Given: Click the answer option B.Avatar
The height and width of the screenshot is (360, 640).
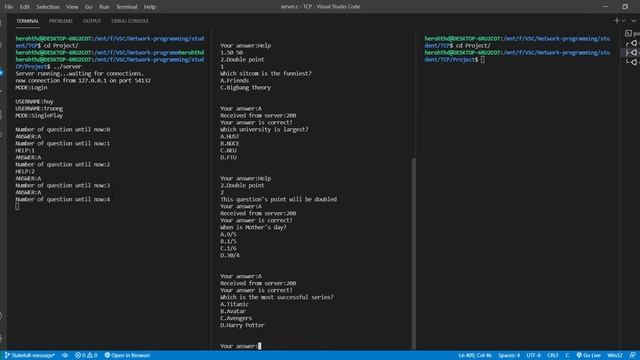Looking at the screenshot, I should coord(233,311).
